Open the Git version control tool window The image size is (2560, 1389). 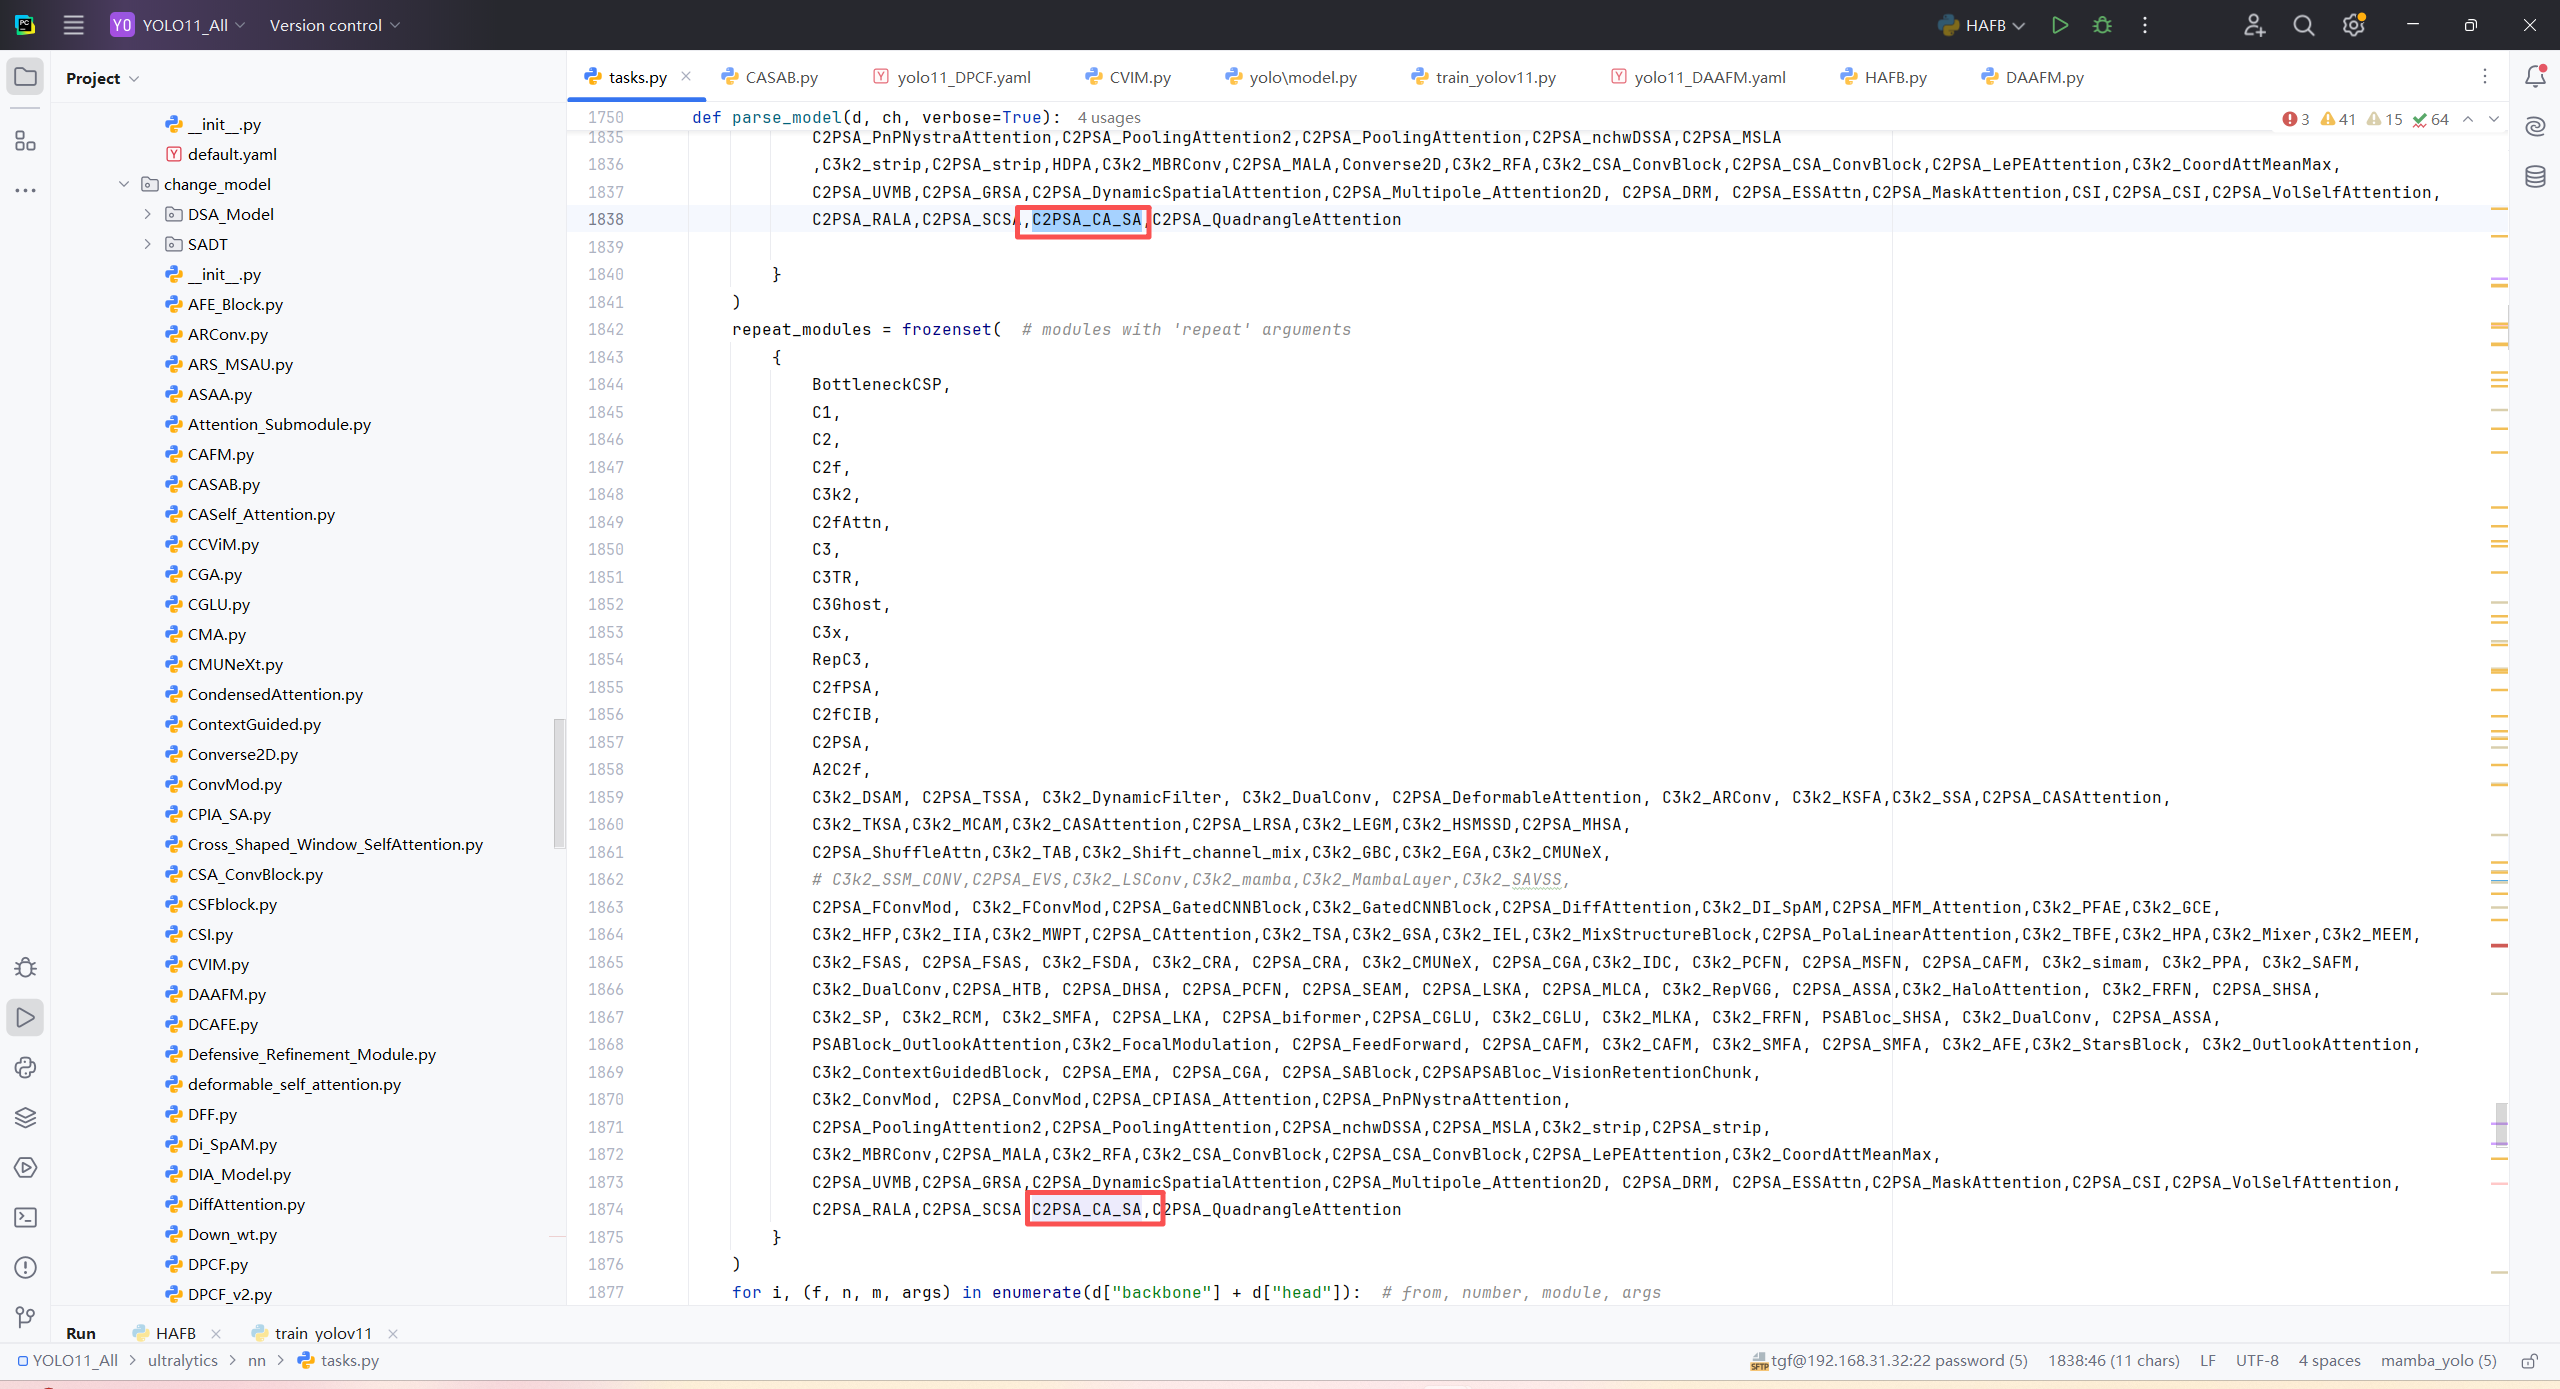pyautogui.click(x=26, y=1317)
